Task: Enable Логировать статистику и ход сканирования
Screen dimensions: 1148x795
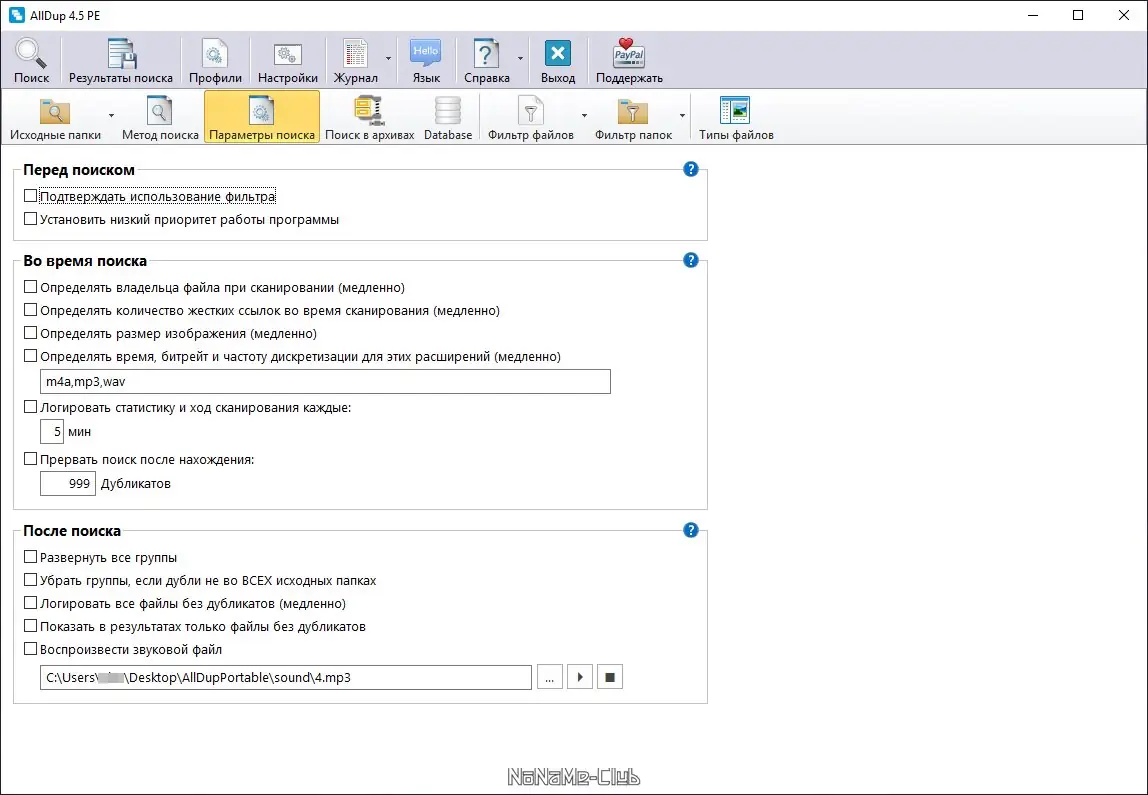Action: pyautogui.click(x=30, y=407)
